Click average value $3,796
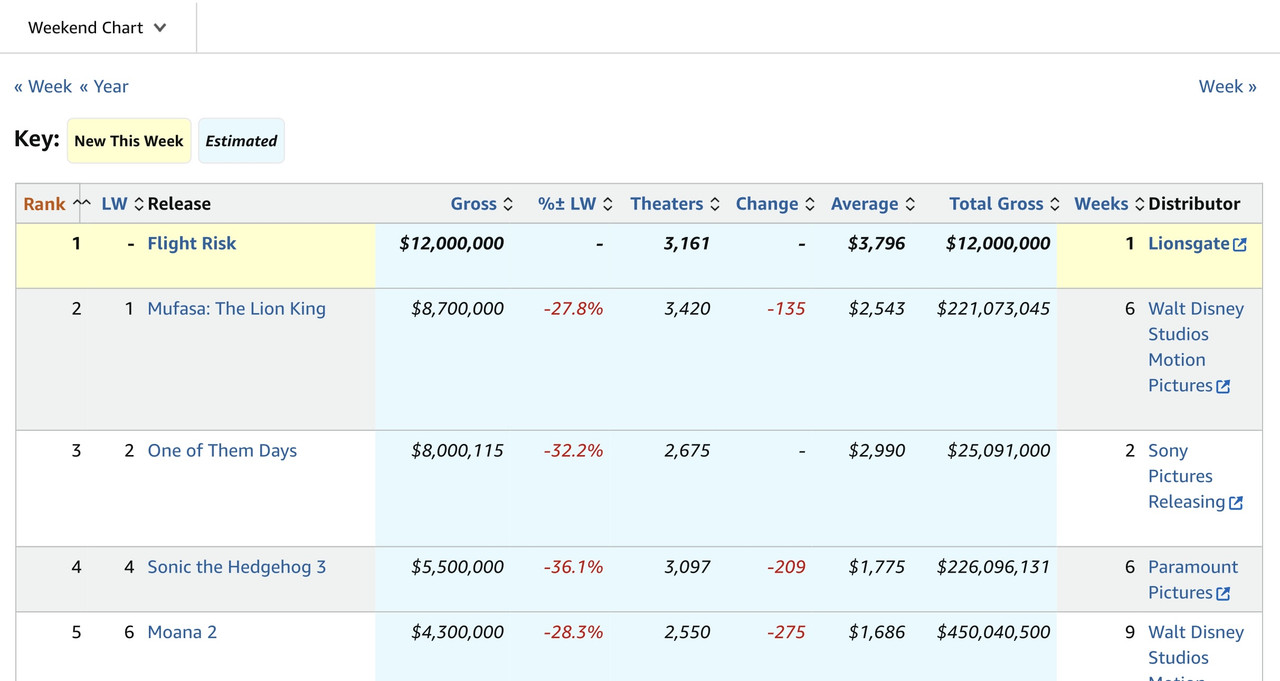Image resolution: width=1280 pixels, height=681 pixels. coord(877,243)
